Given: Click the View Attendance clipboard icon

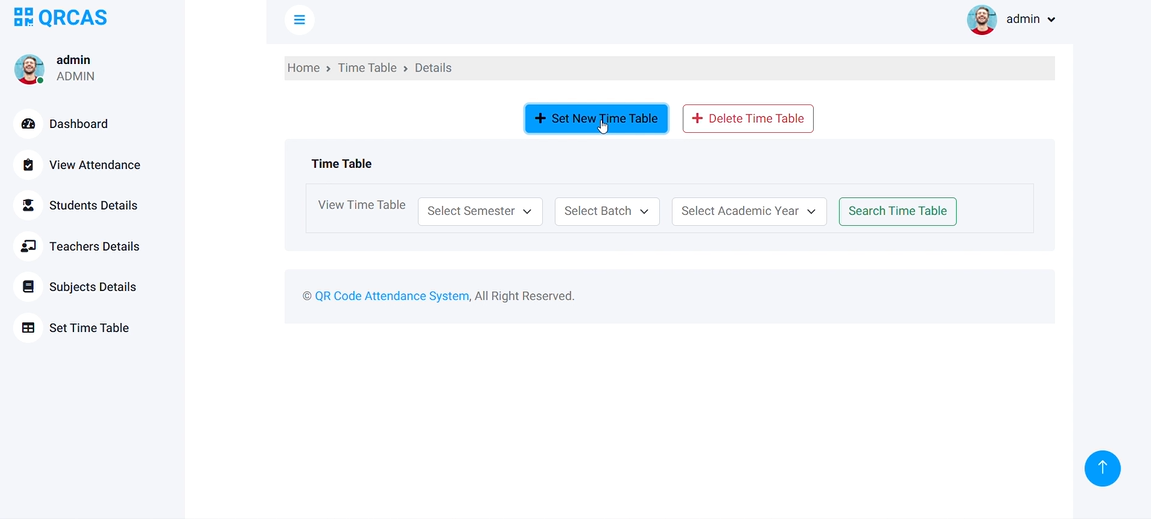Looking at the screenshot, I should [x=28, y=165].
